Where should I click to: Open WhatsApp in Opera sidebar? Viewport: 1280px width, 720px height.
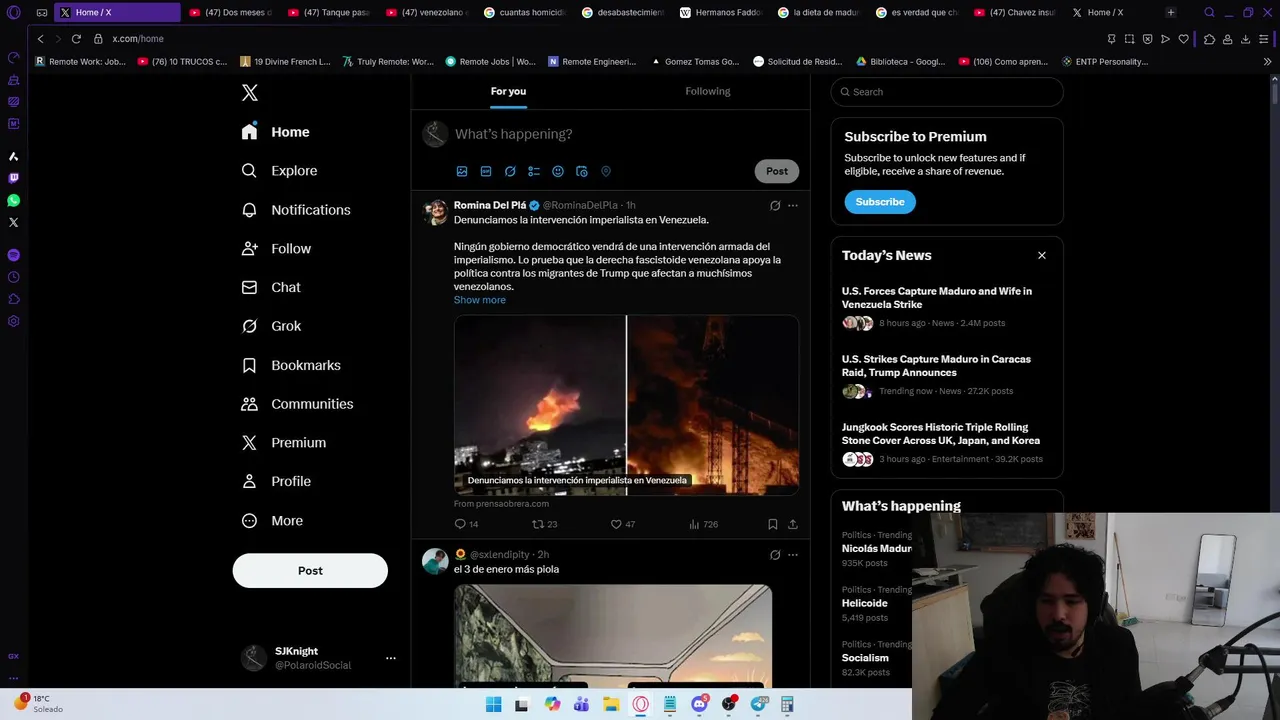coord(13,200)
